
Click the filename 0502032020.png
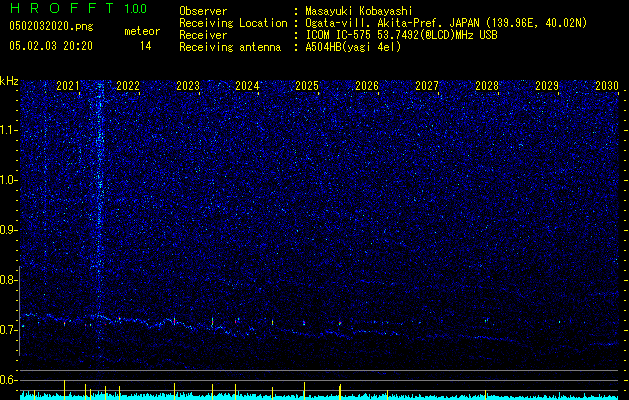pyautogui.click(x=51, y=26)
